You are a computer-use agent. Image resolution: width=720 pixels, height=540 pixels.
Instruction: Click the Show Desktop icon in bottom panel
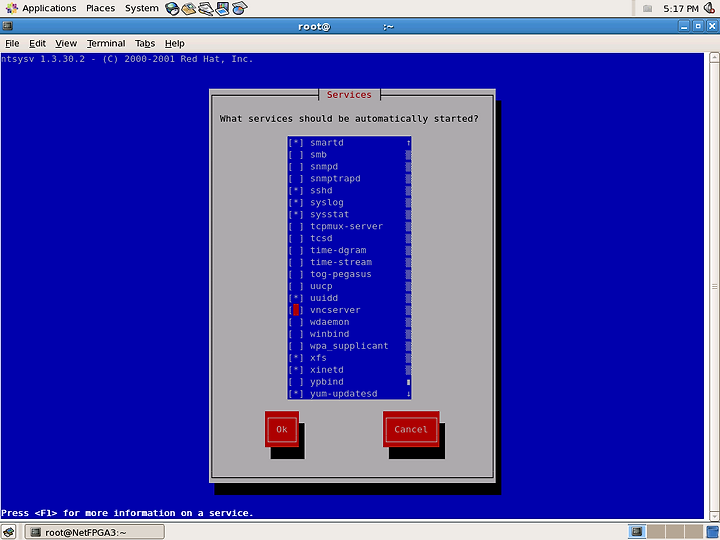8,532
